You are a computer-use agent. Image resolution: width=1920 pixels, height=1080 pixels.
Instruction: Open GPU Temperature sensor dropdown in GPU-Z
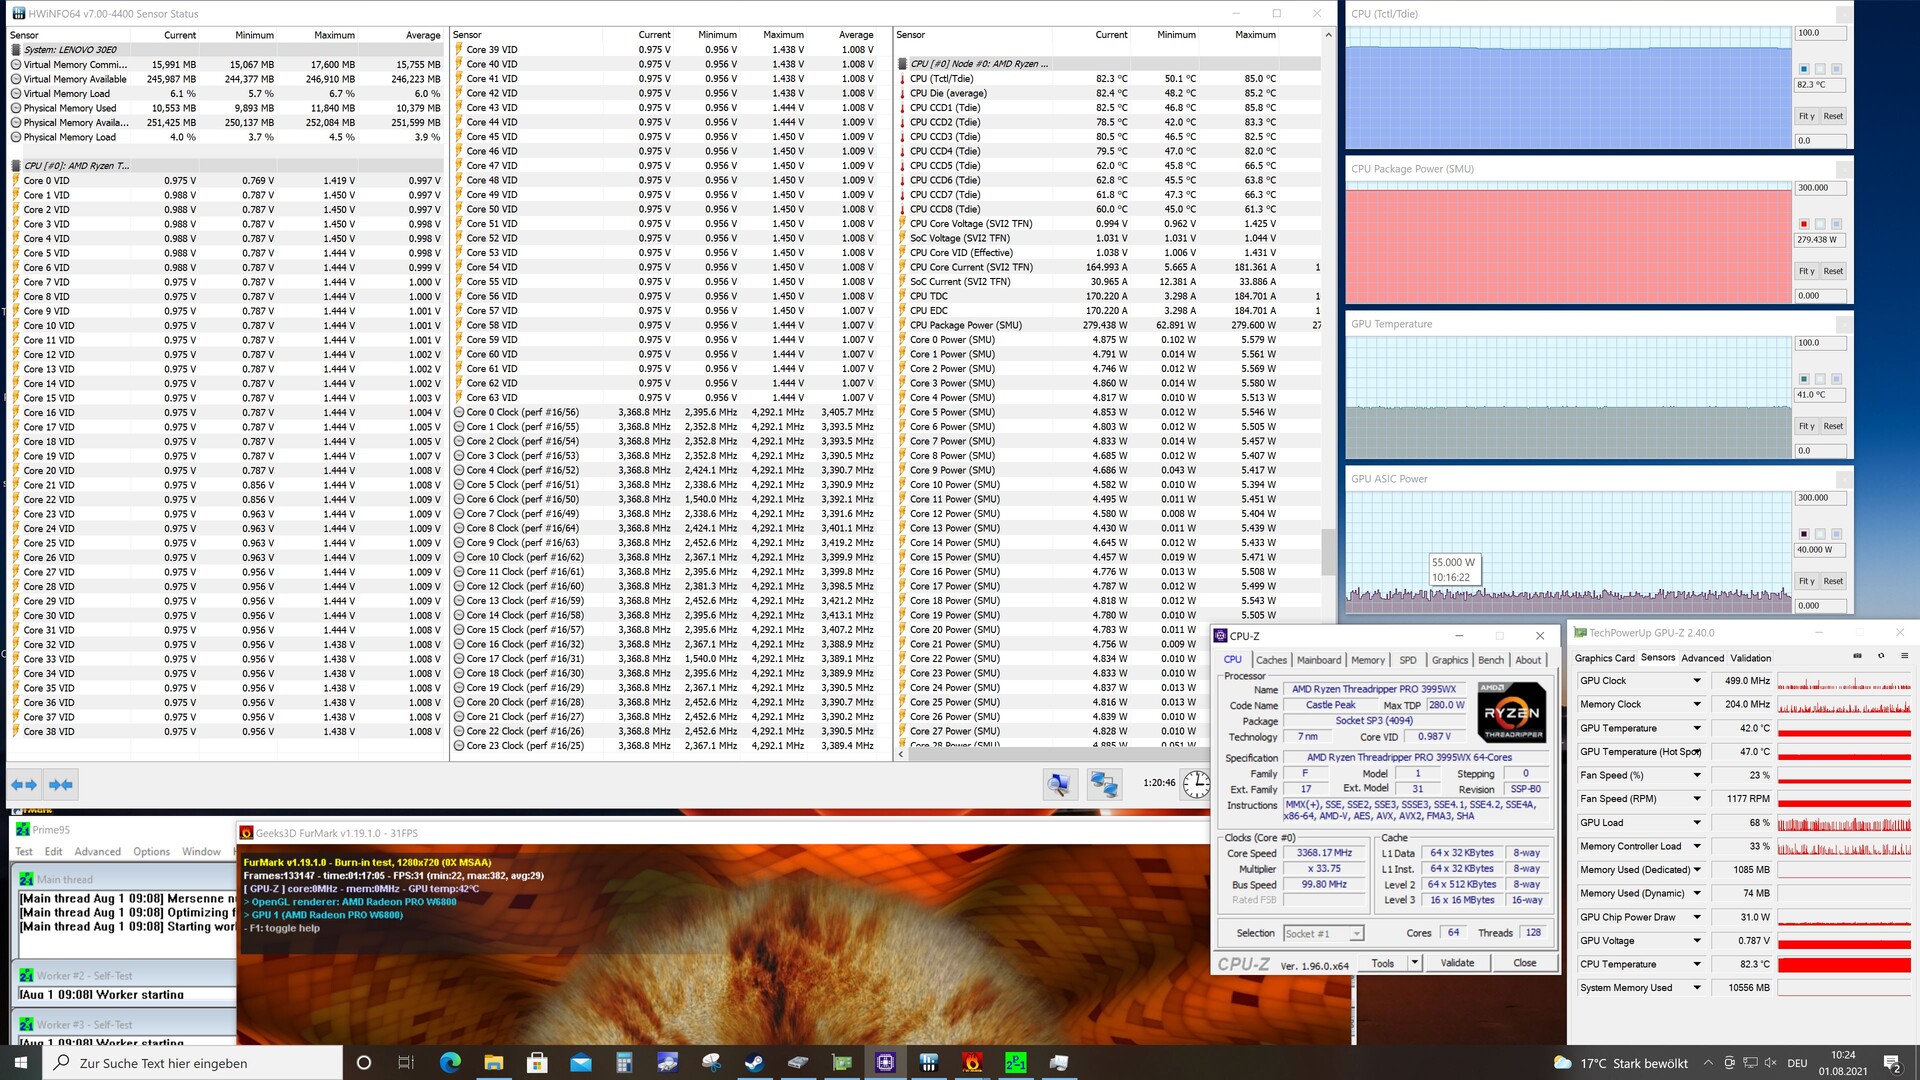tap(1696, 728)
